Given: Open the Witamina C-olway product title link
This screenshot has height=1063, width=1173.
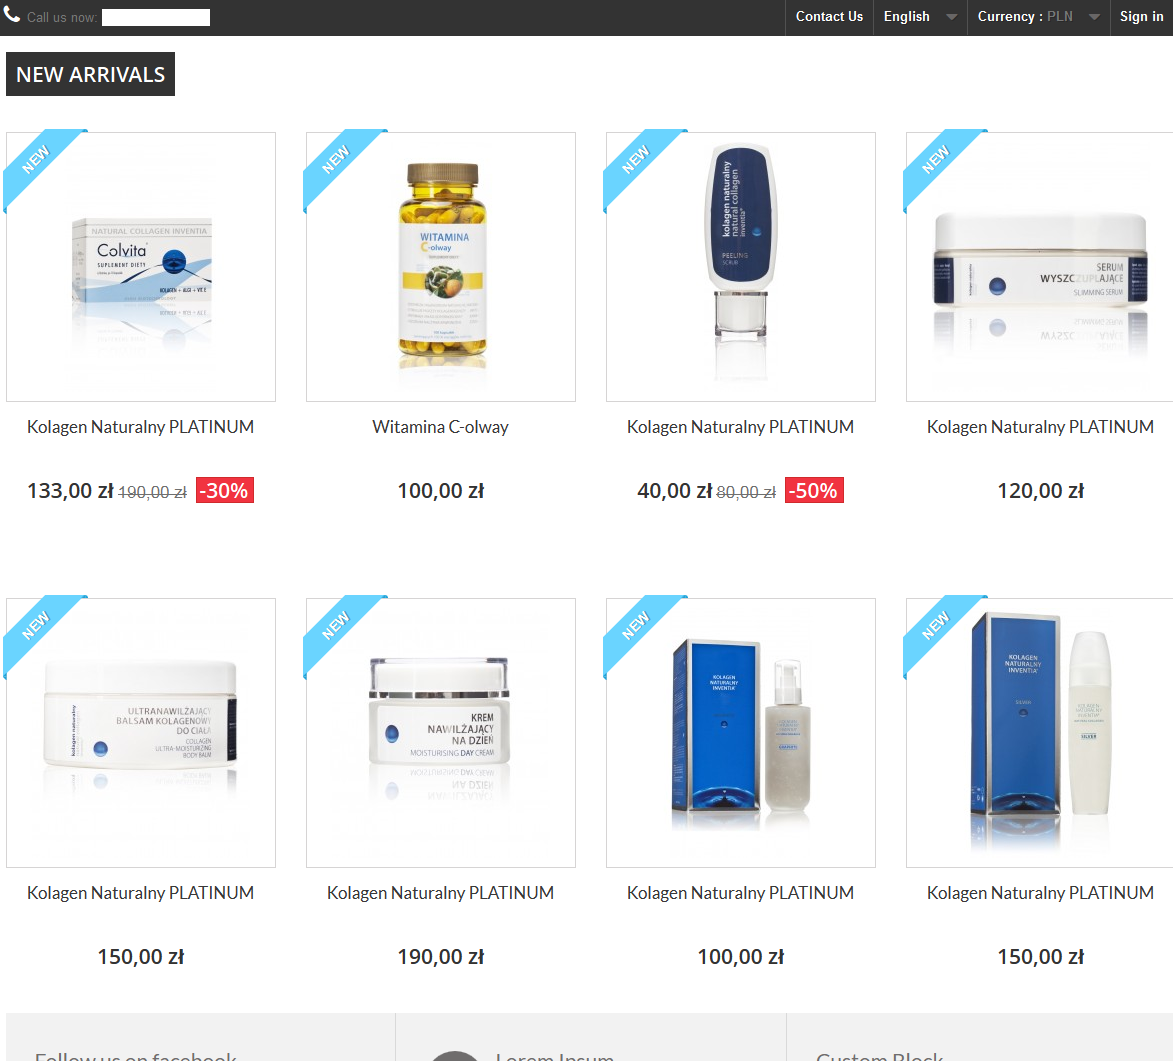Looking at the screenshot, I should [441, 427].
